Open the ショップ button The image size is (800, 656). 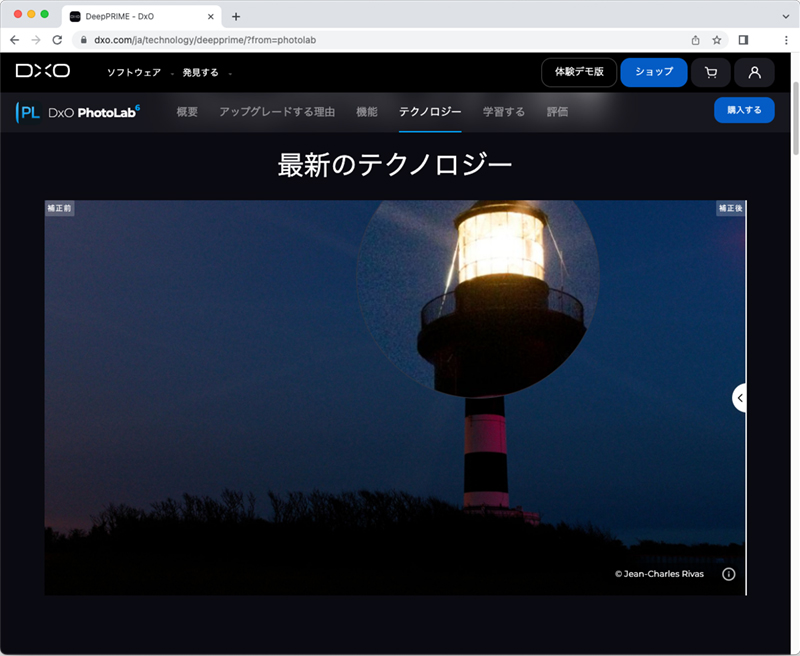click(x=653, y=72)
